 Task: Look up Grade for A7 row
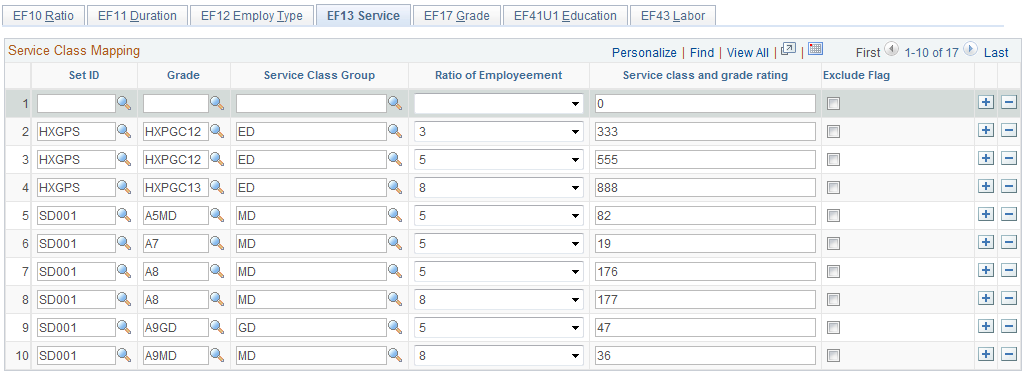217,243
